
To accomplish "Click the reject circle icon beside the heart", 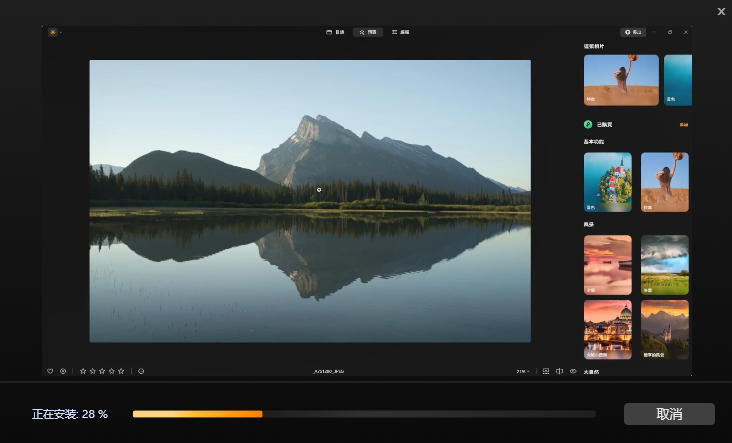I will (x=63, y=371).
